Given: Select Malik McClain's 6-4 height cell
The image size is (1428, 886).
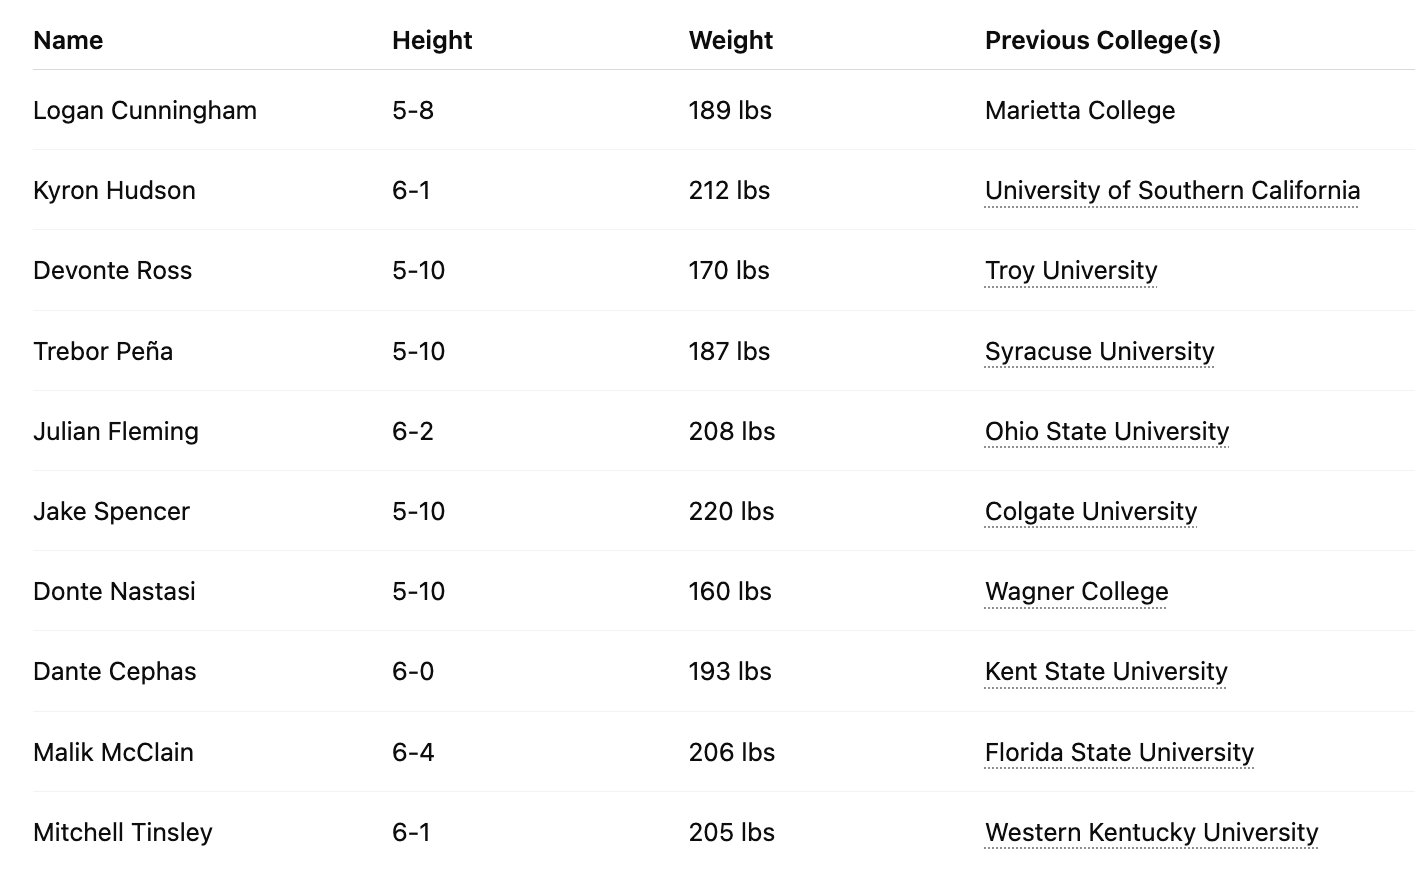Looking at the screenshot, I should (x=413, y=753).
